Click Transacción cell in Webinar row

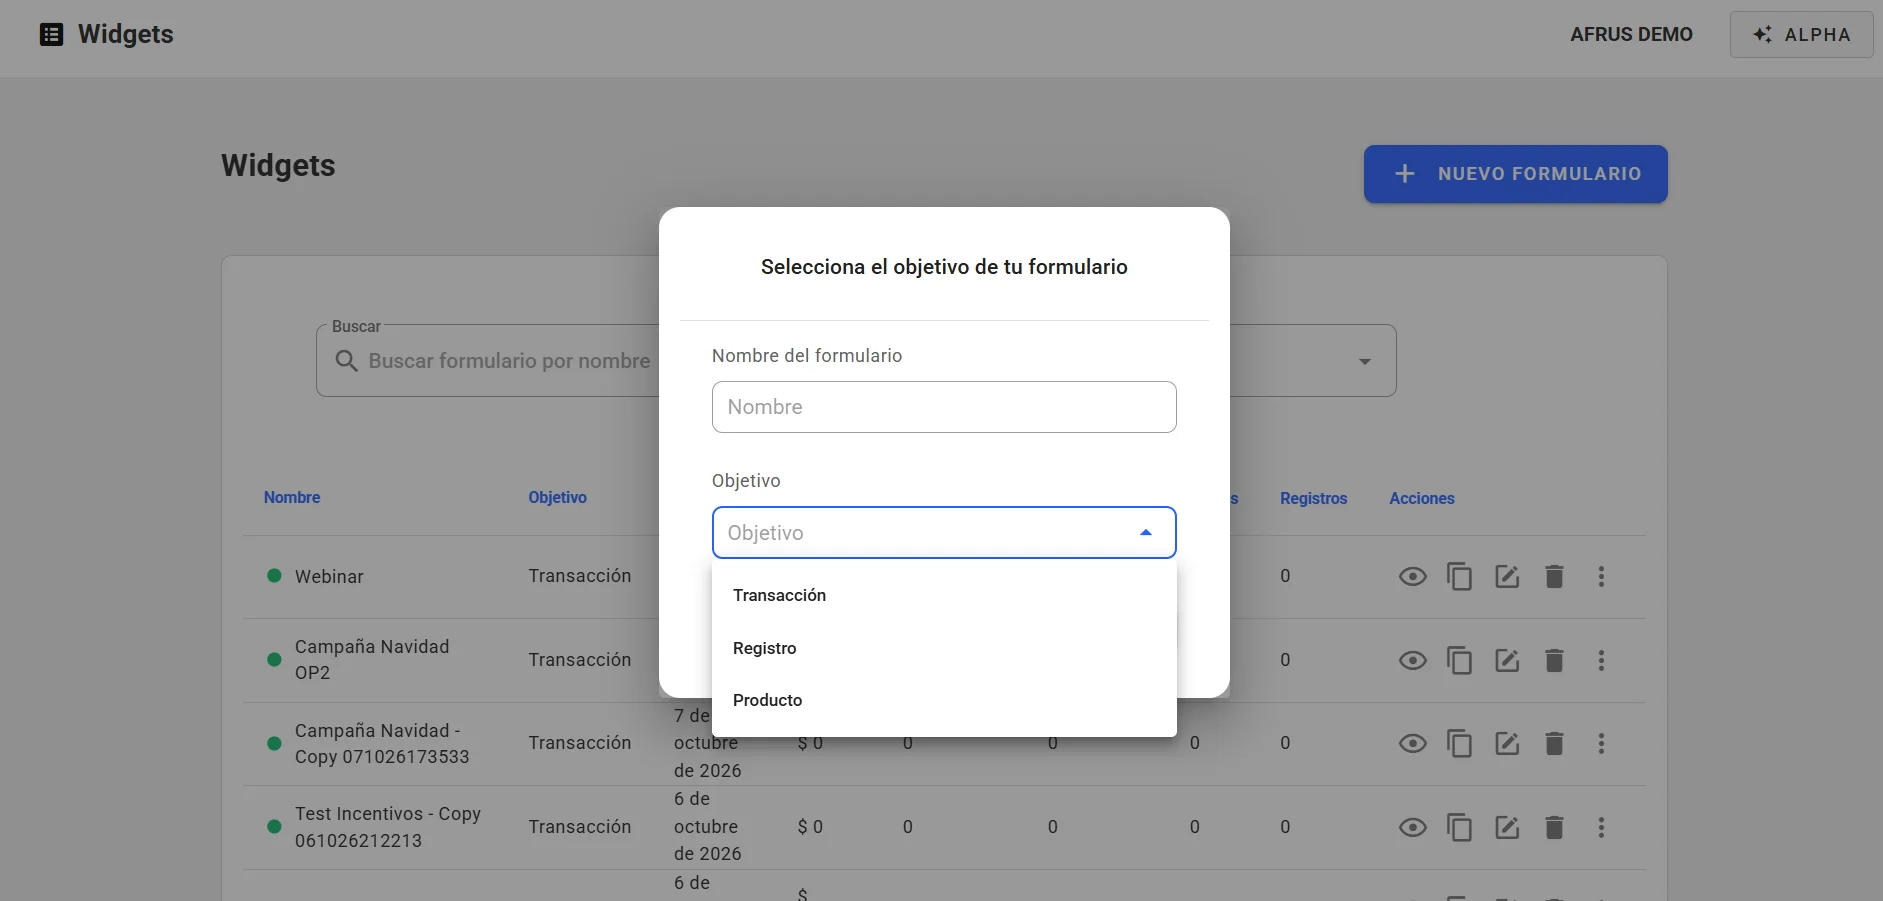(580, 576)
